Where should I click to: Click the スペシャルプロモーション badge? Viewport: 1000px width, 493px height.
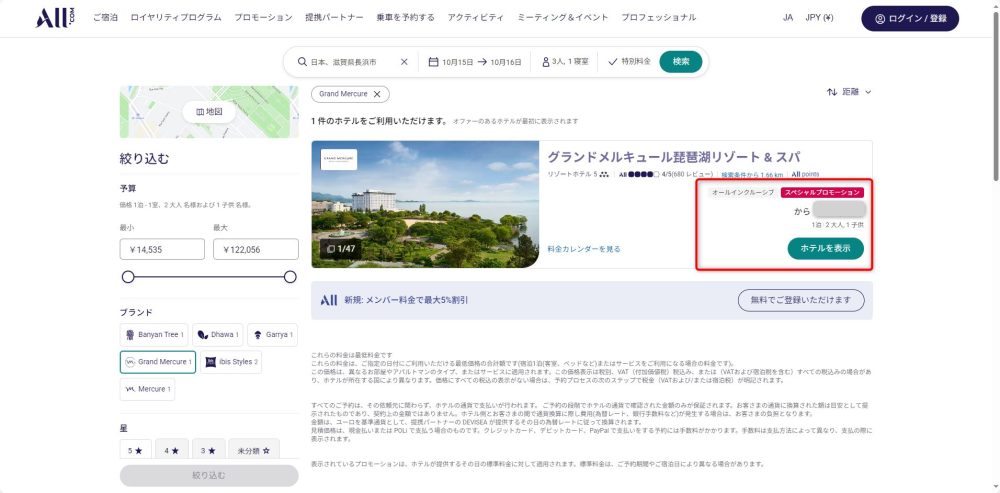pos(822,192)
